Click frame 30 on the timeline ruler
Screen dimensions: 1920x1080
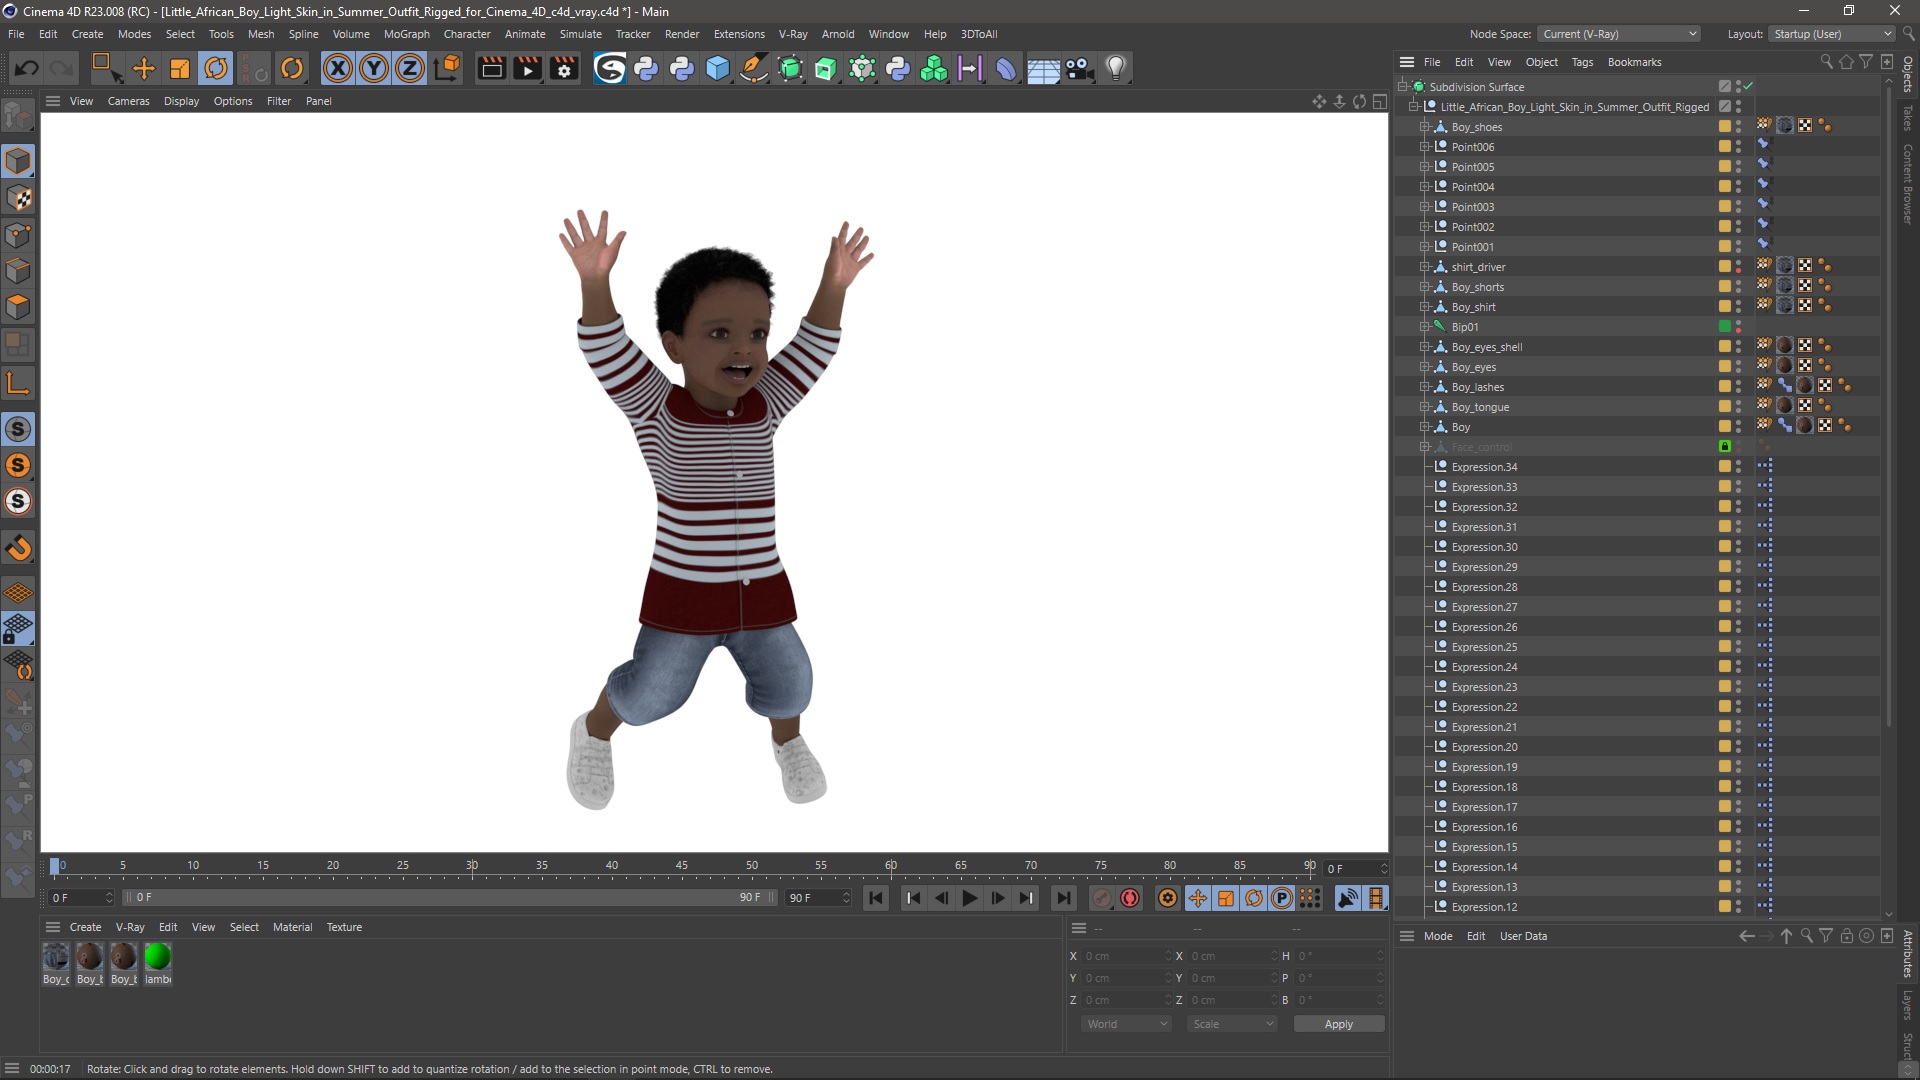click(472, 866)
